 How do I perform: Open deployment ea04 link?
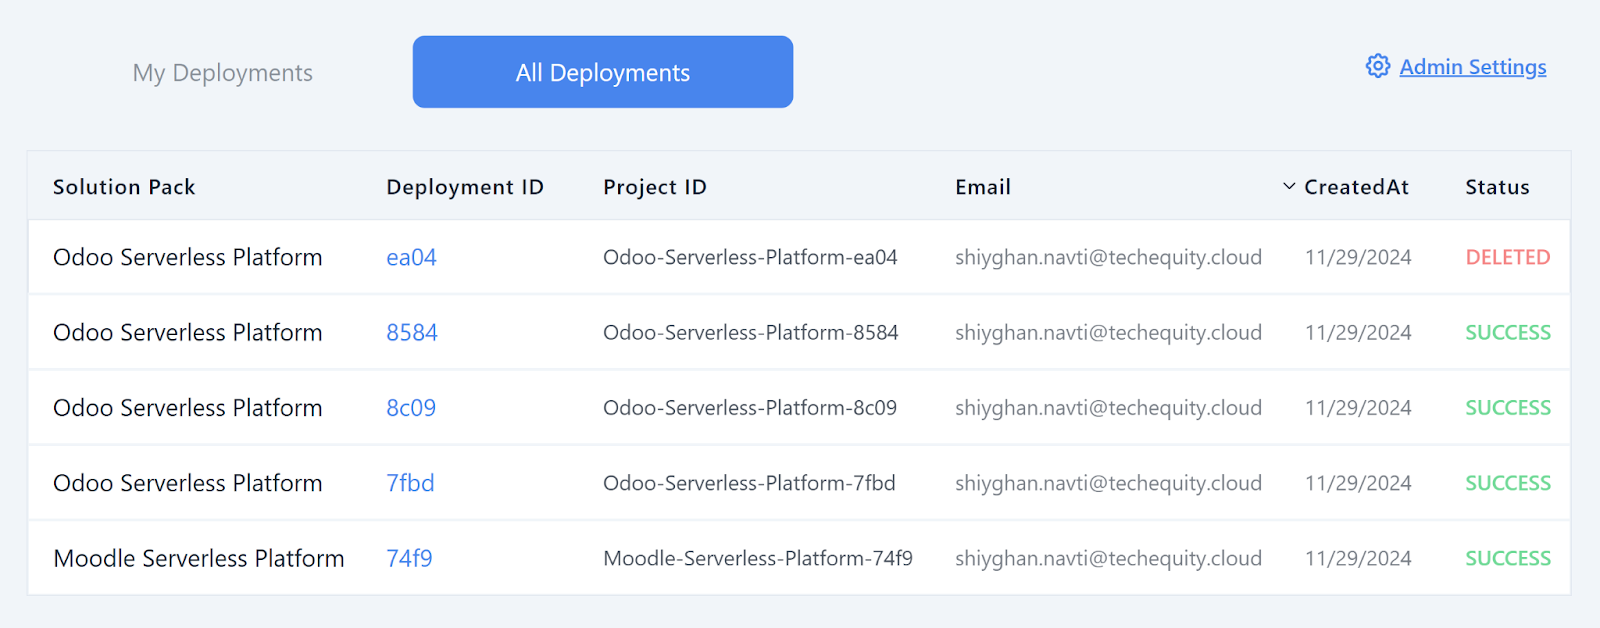411,257
